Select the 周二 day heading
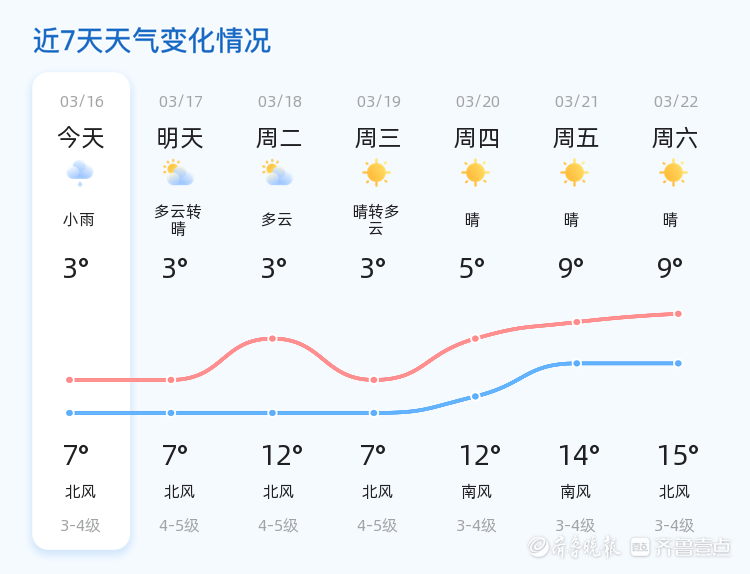 coord(279,138)
